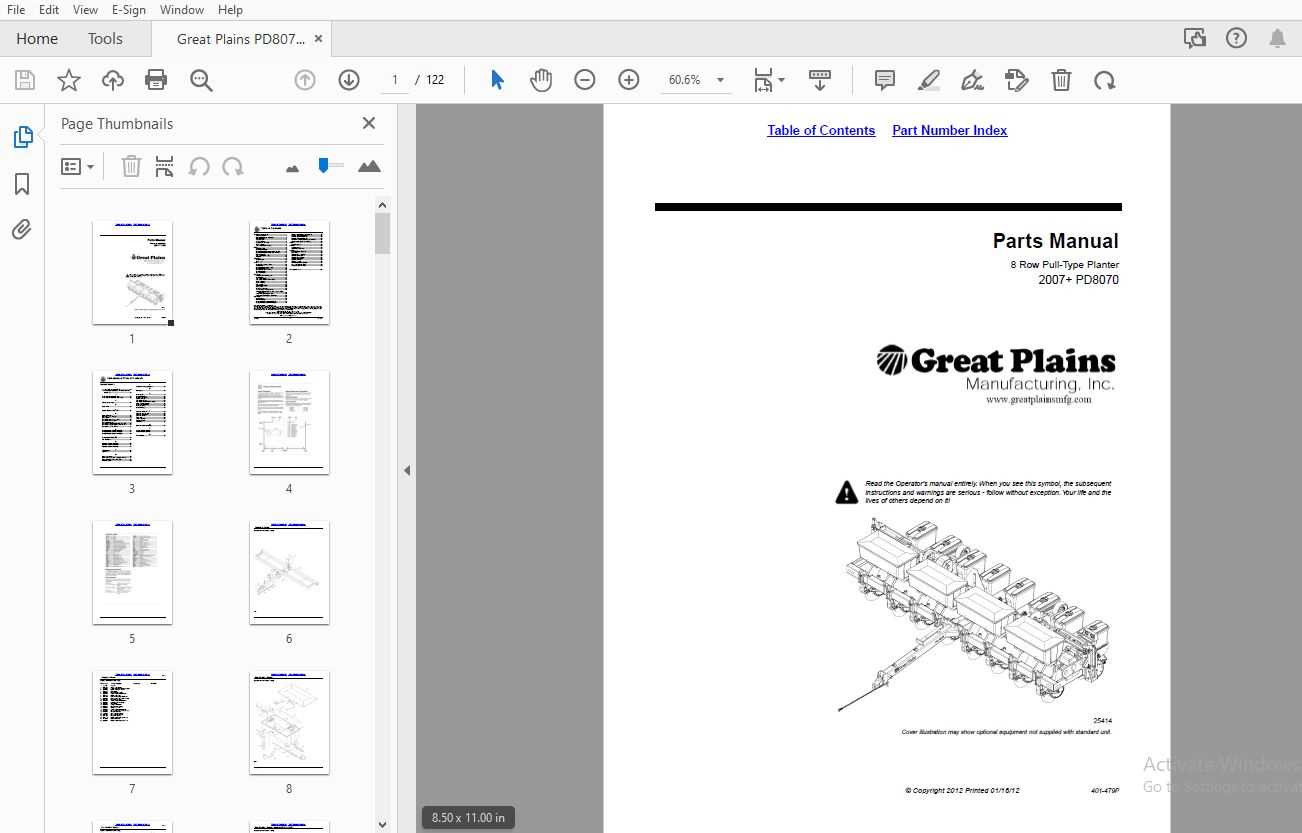Follow the Part Number Index link

click(950, 131)
